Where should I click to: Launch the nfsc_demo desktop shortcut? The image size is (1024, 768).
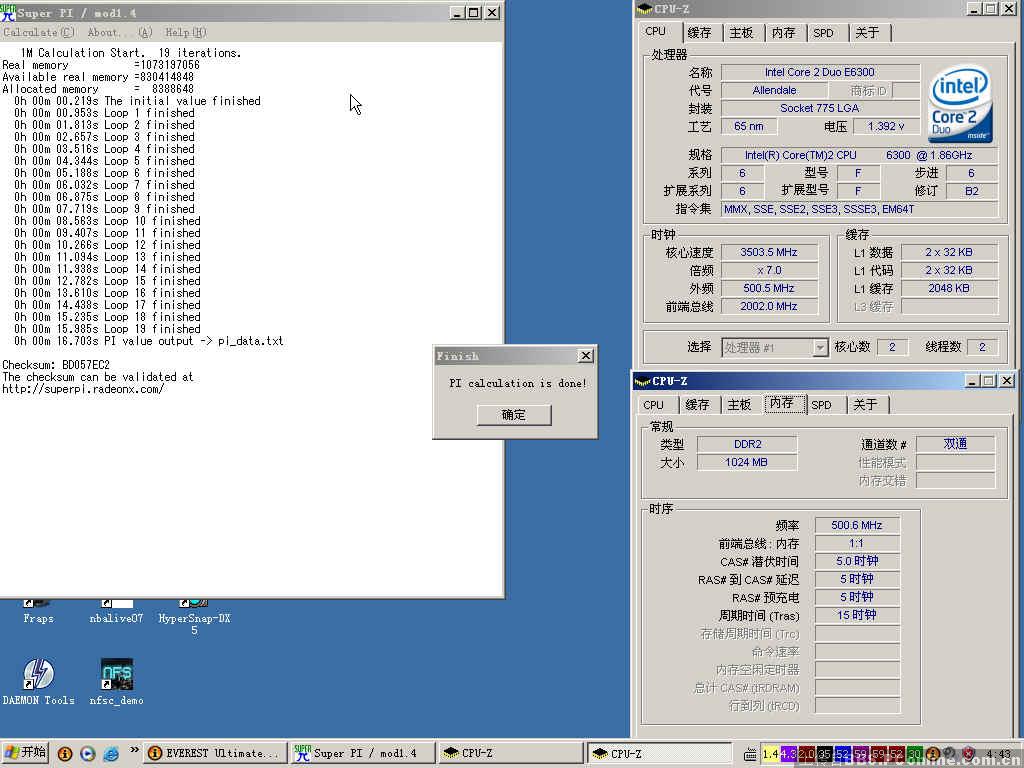pyautogui.click(x=116, y=682)
